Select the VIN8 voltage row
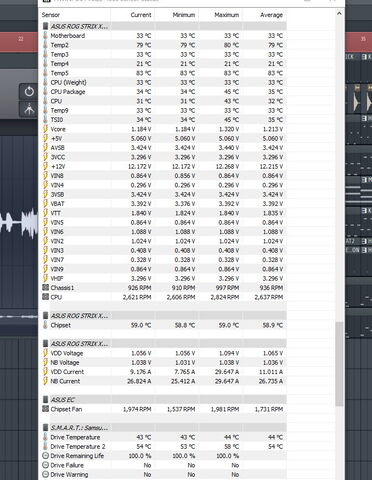Image resolution: width=372 pixels, height=480 pixels. pyautogui.click(x=164, y=176)
